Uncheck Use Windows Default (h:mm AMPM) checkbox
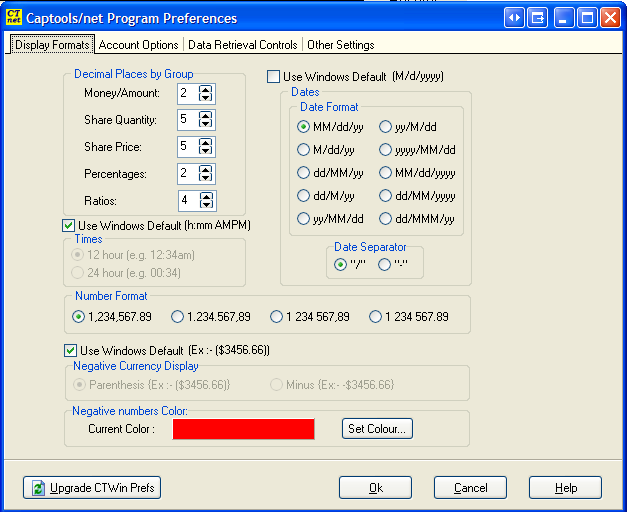Image resolution: width=627 pixels, height=512 pixels. [69, 225]
